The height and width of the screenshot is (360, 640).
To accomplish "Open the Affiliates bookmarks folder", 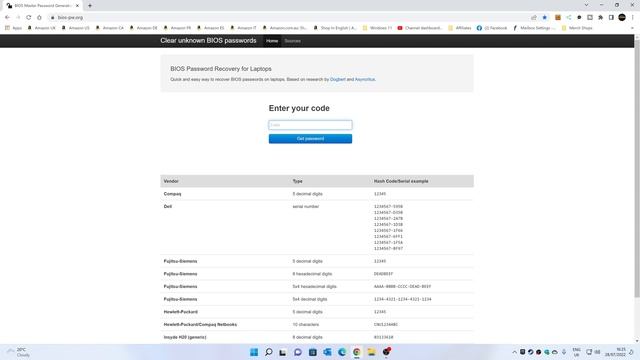I will coord(460,28).
